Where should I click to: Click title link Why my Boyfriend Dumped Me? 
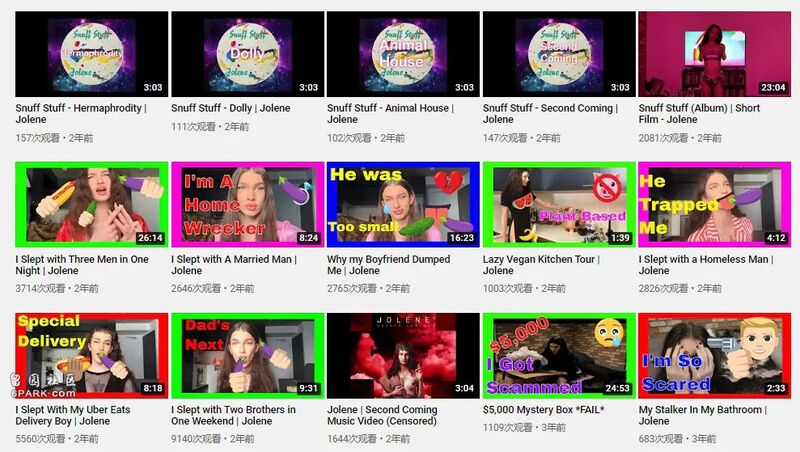pos(388,265)
